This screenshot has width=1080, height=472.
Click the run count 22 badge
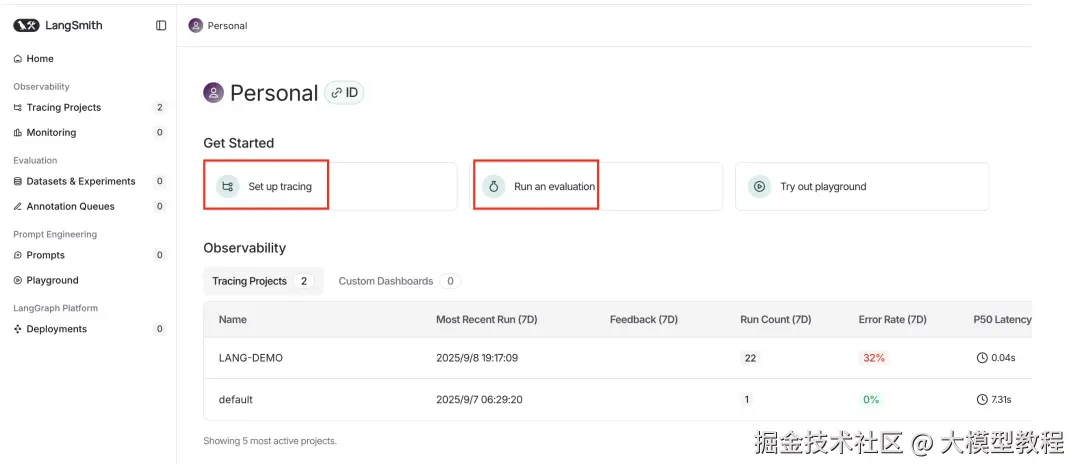pos(750,358)
